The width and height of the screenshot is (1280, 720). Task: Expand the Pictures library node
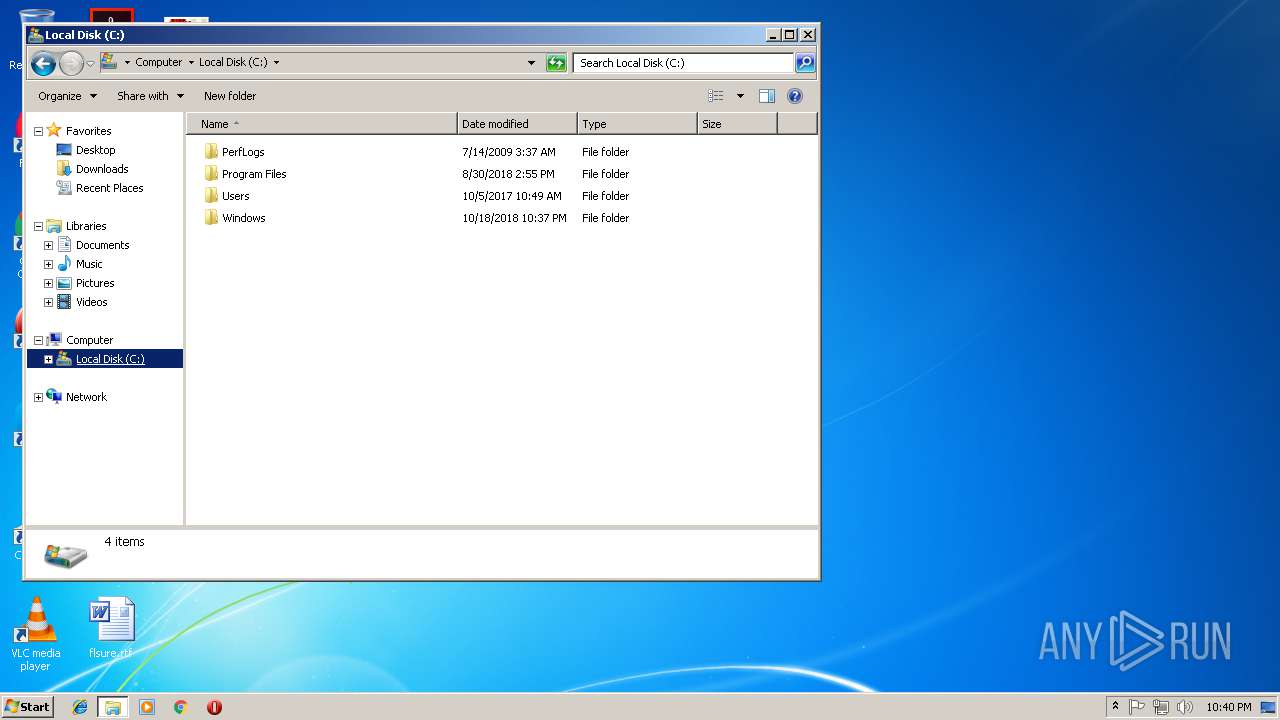(48, 283)
